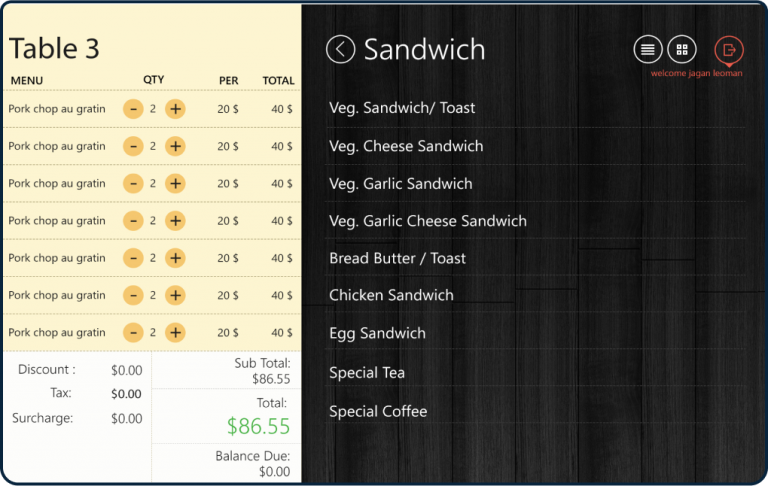Decrease quantity of first Pork chop row
Screen dimensions: 768x486
(x=133, y=109)
